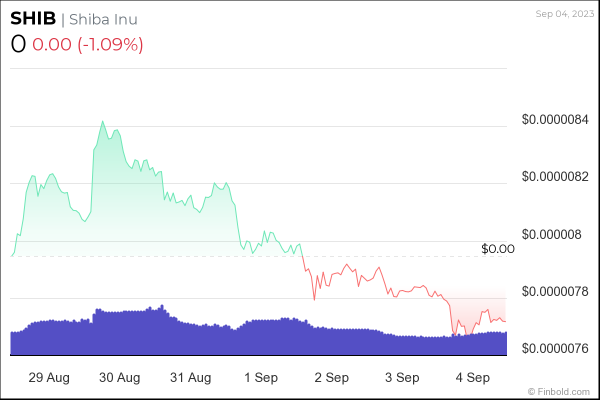Click the 31 Aug date tick
600x400 pixels.
(x=191, y=378)
